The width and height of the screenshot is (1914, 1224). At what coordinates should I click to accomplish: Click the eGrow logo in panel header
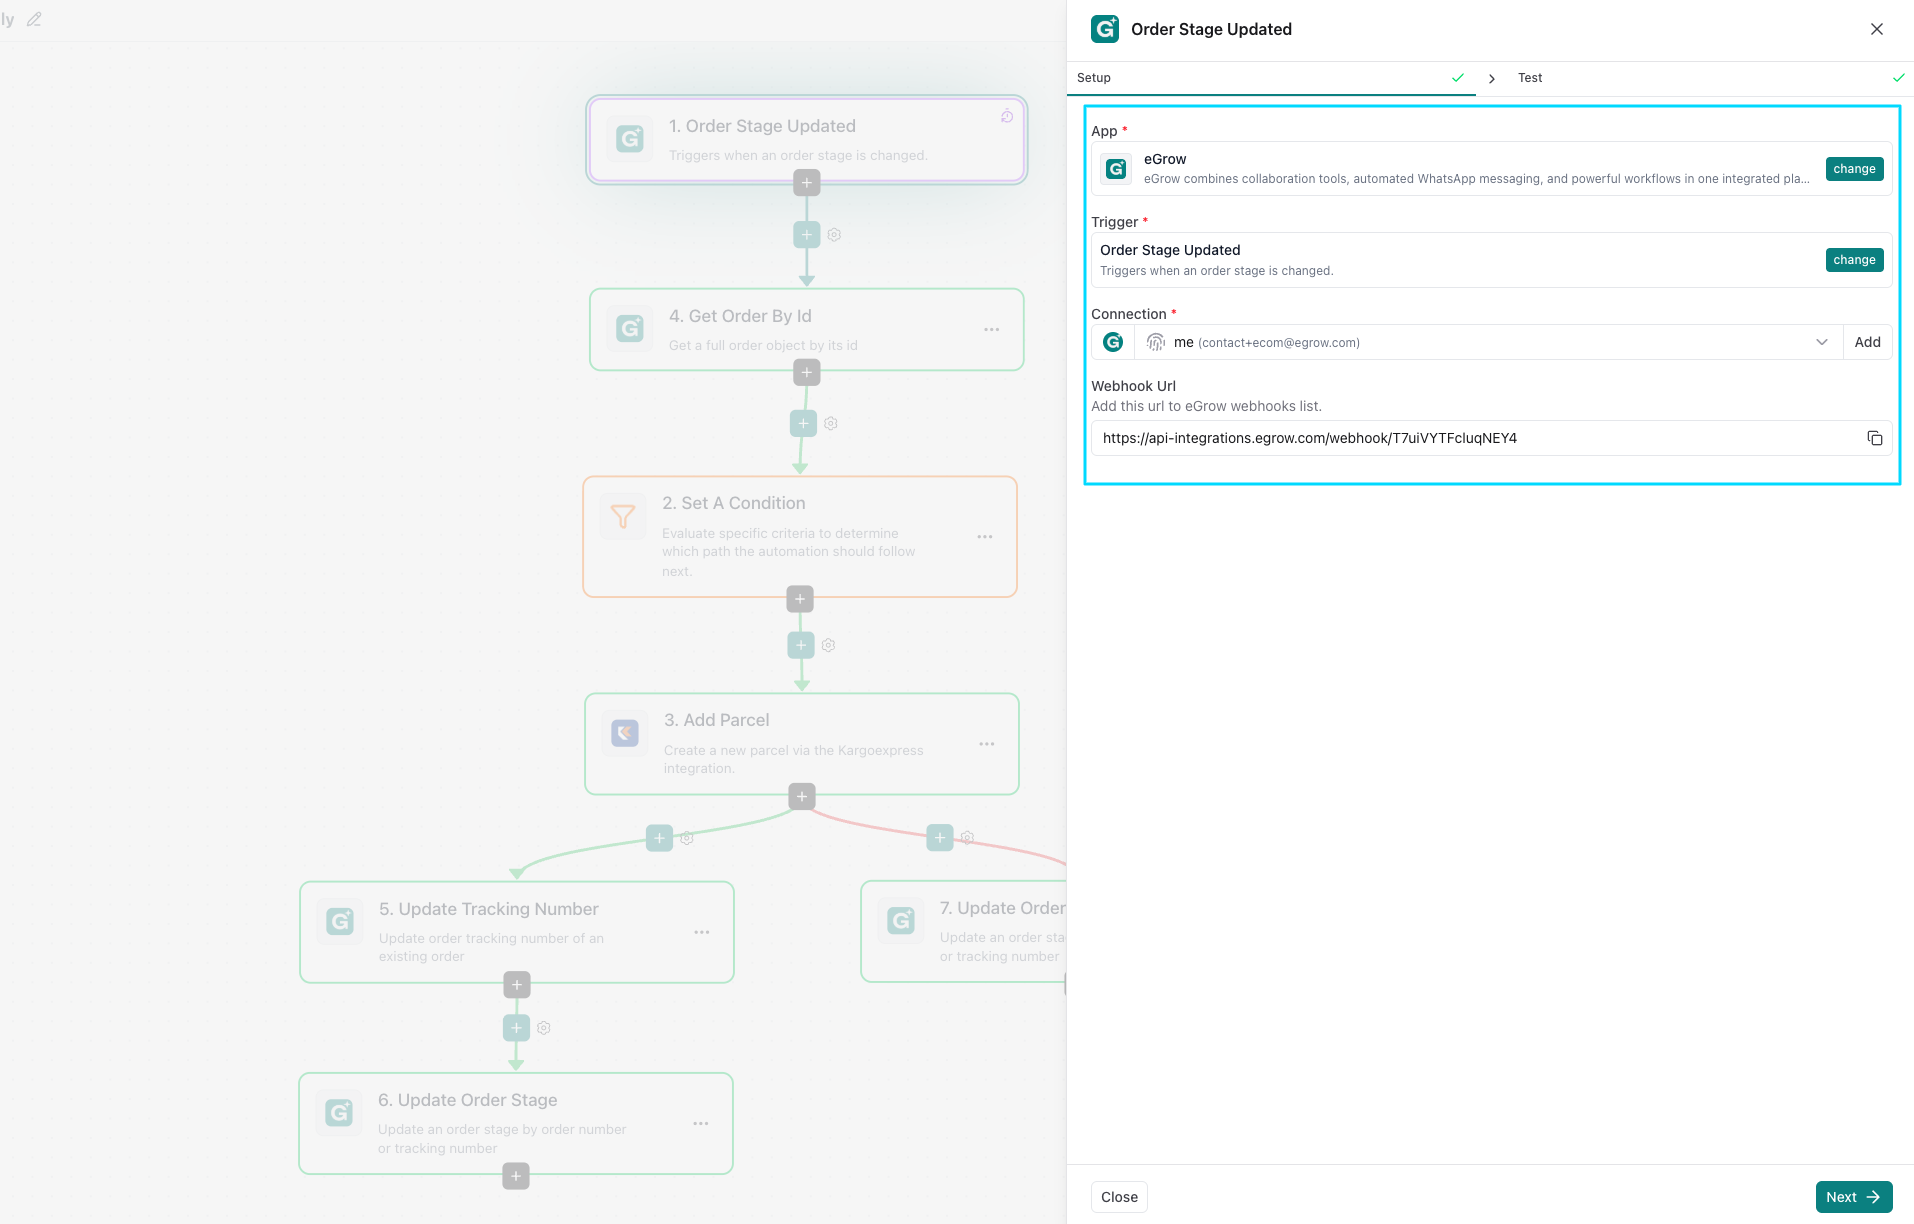pyautogui.click(x=1105, y=29)
